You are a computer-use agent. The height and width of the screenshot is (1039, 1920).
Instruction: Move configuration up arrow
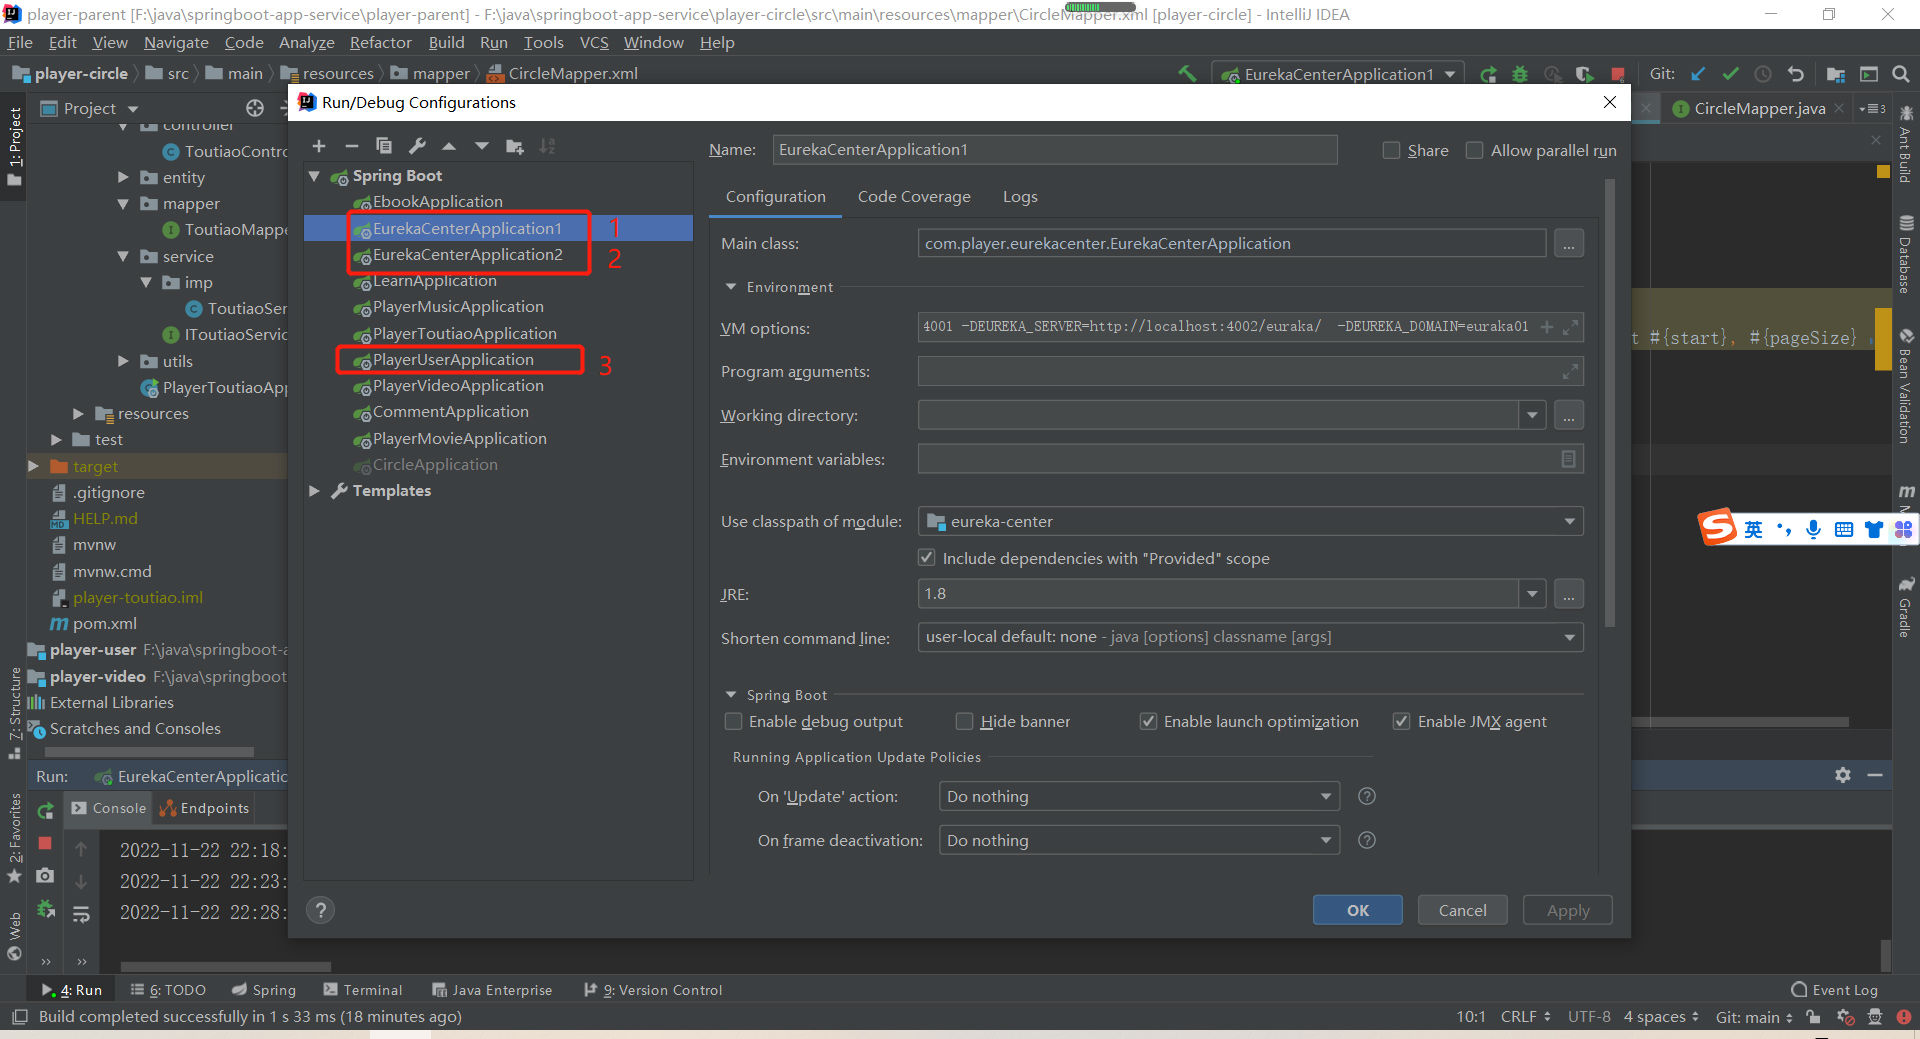tap(450, 146)
